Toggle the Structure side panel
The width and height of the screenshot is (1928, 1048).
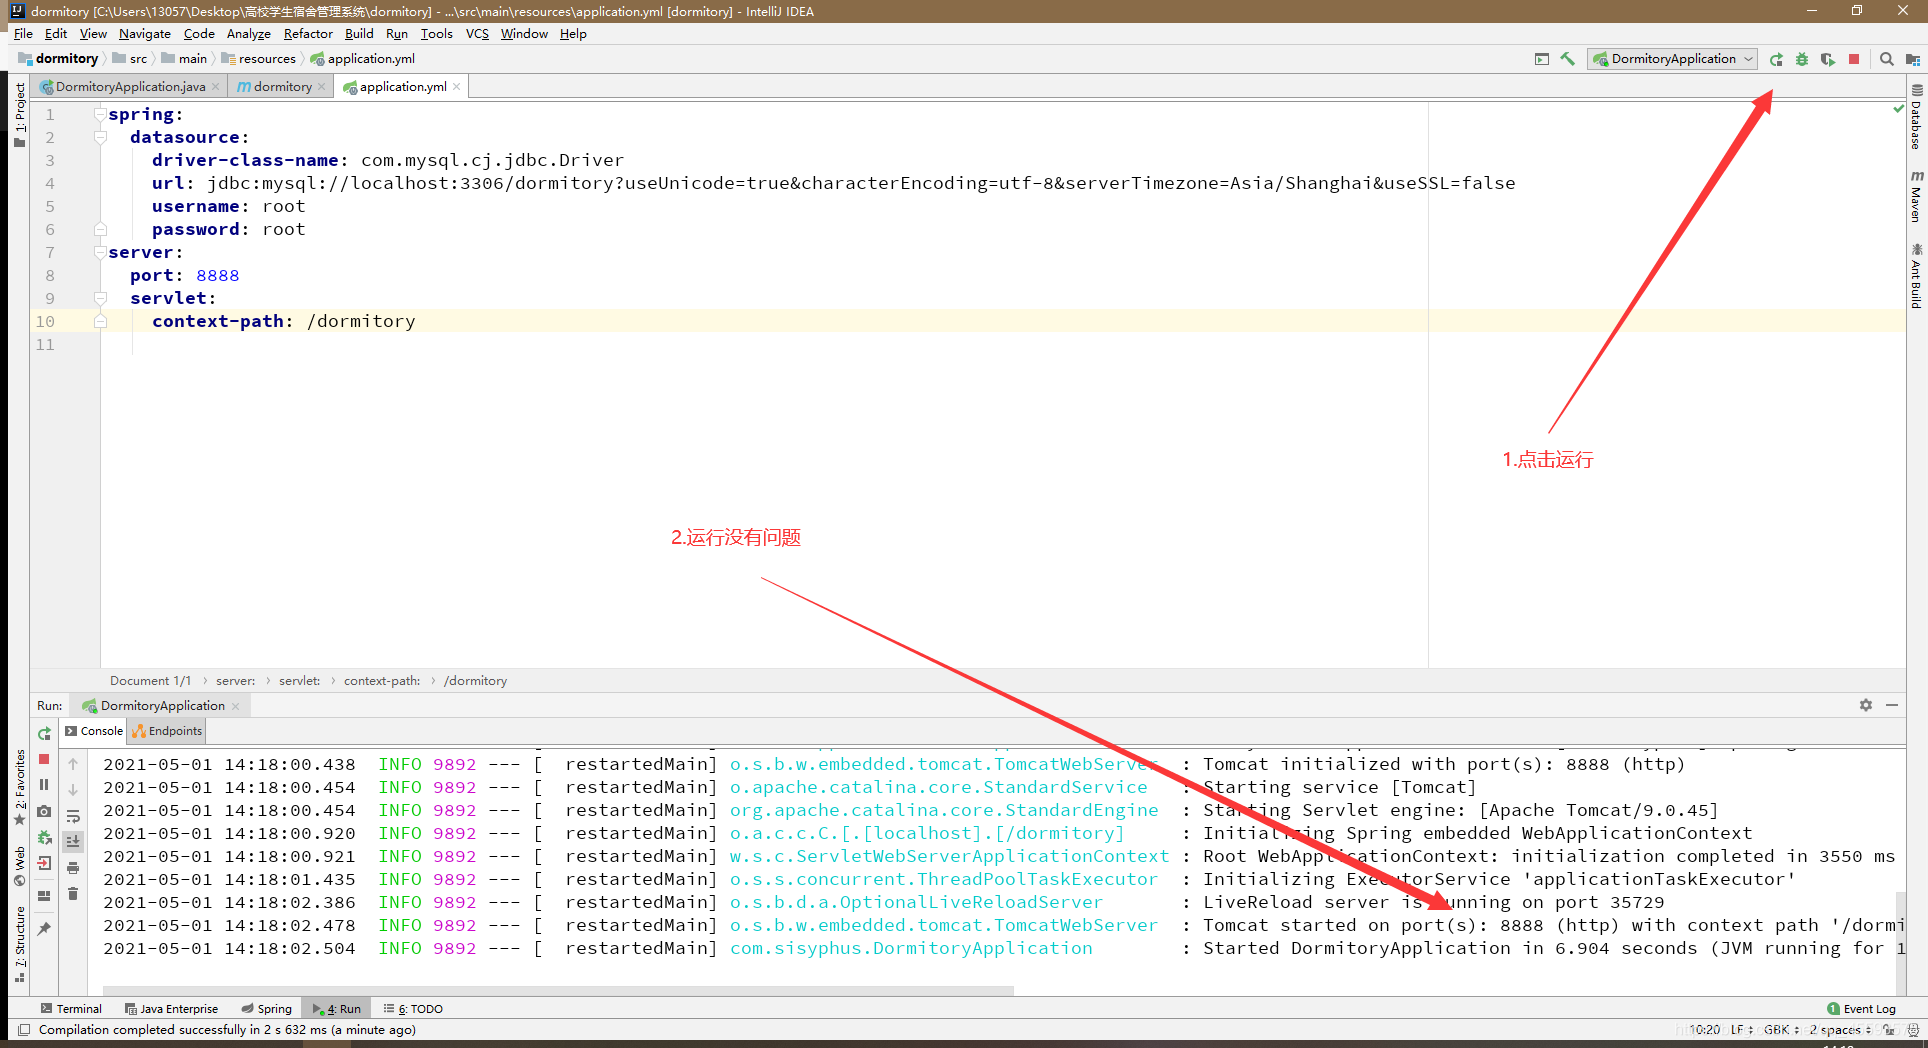[x=19, y=945]
